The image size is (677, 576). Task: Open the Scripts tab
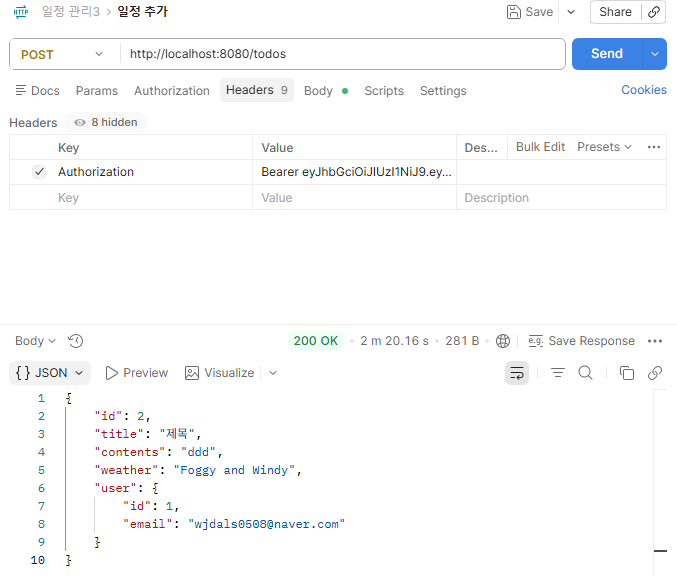(384, 91)
